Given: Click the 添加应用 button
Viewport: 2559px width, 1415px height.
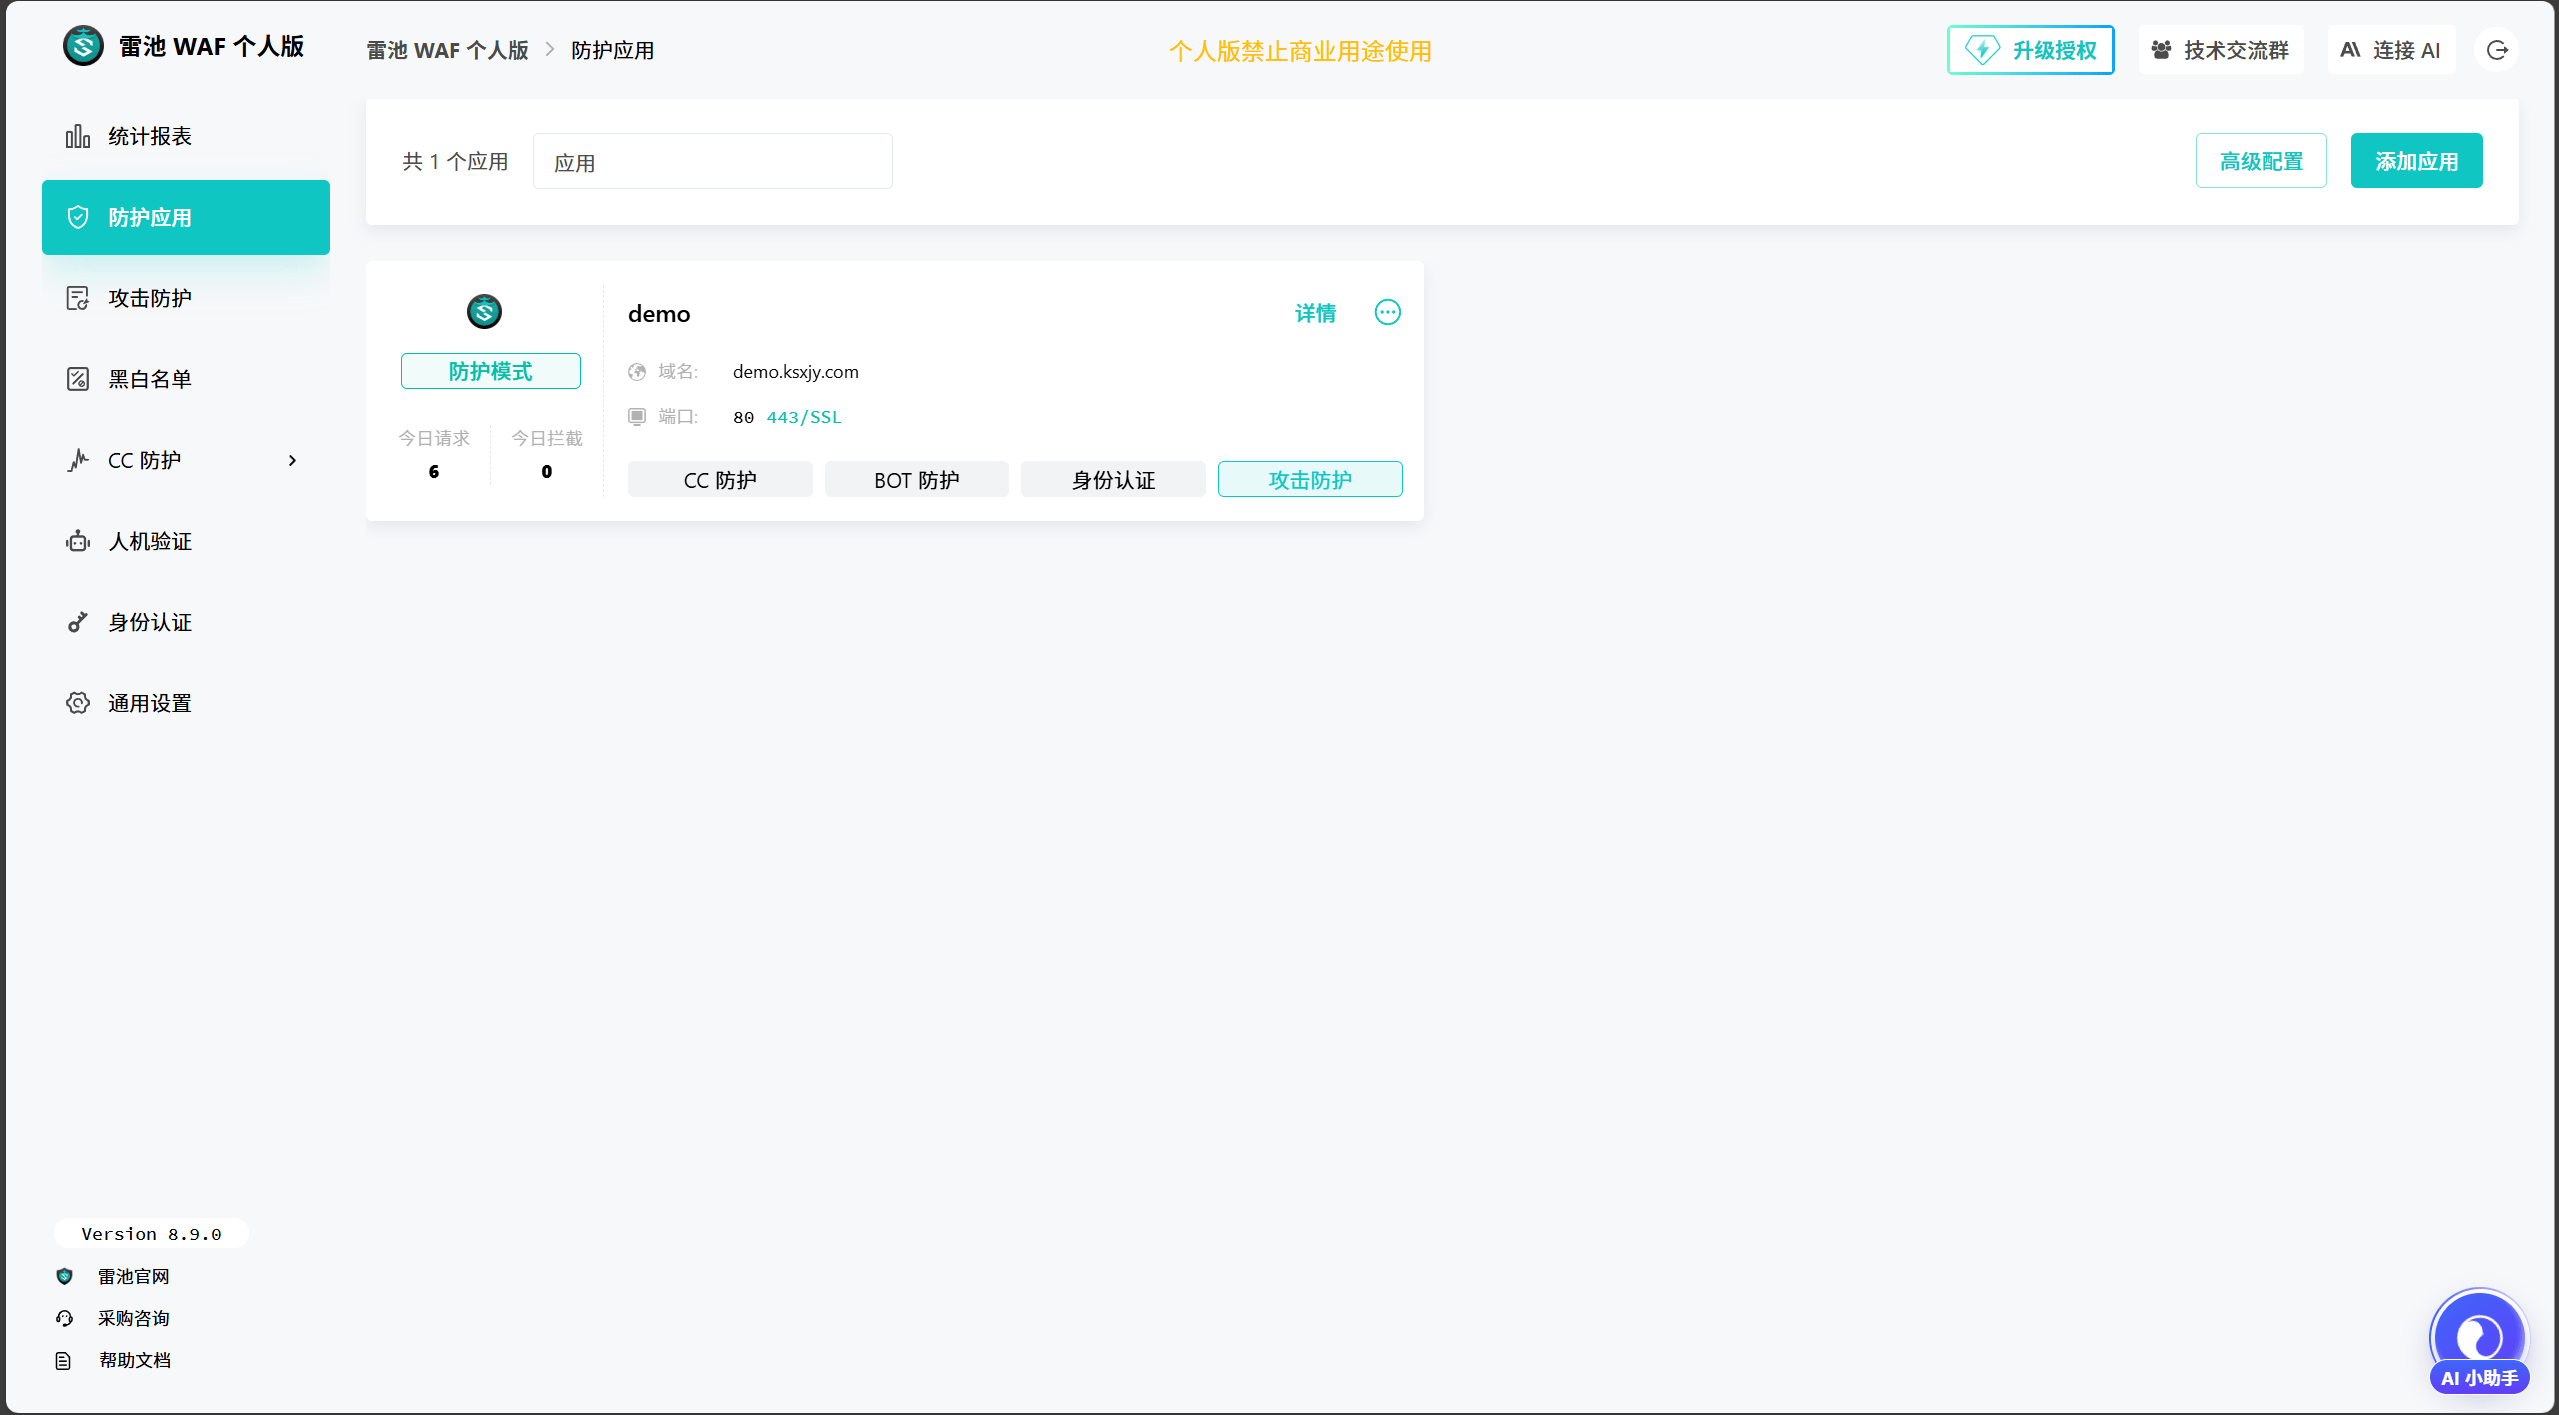Looking at the screenshot, I should tap(2416, 160).
